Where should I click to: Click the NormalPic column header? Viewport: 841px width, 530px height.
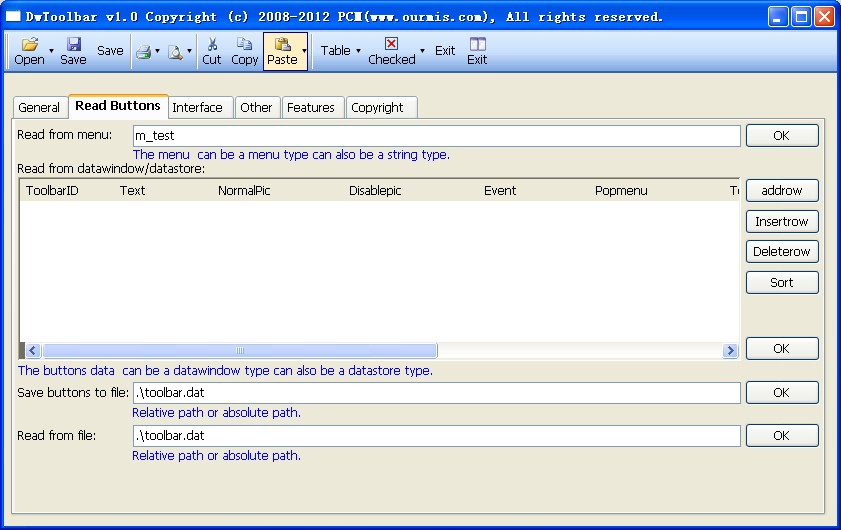[244, 190]
